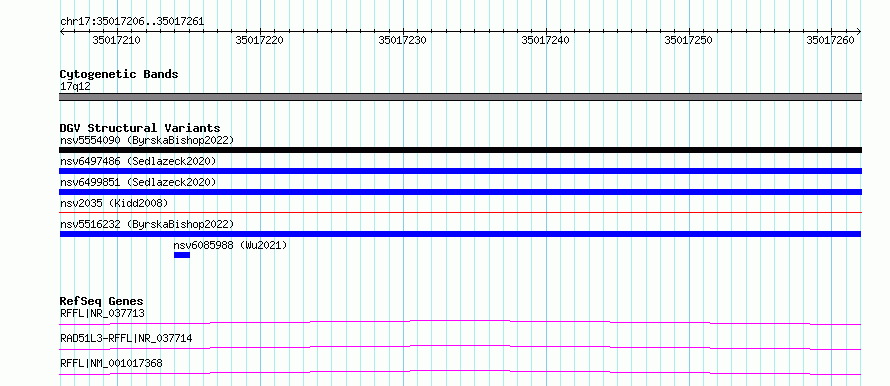Select ruler position 35017240
The image size is (890, 386).
tap(545, 40)
